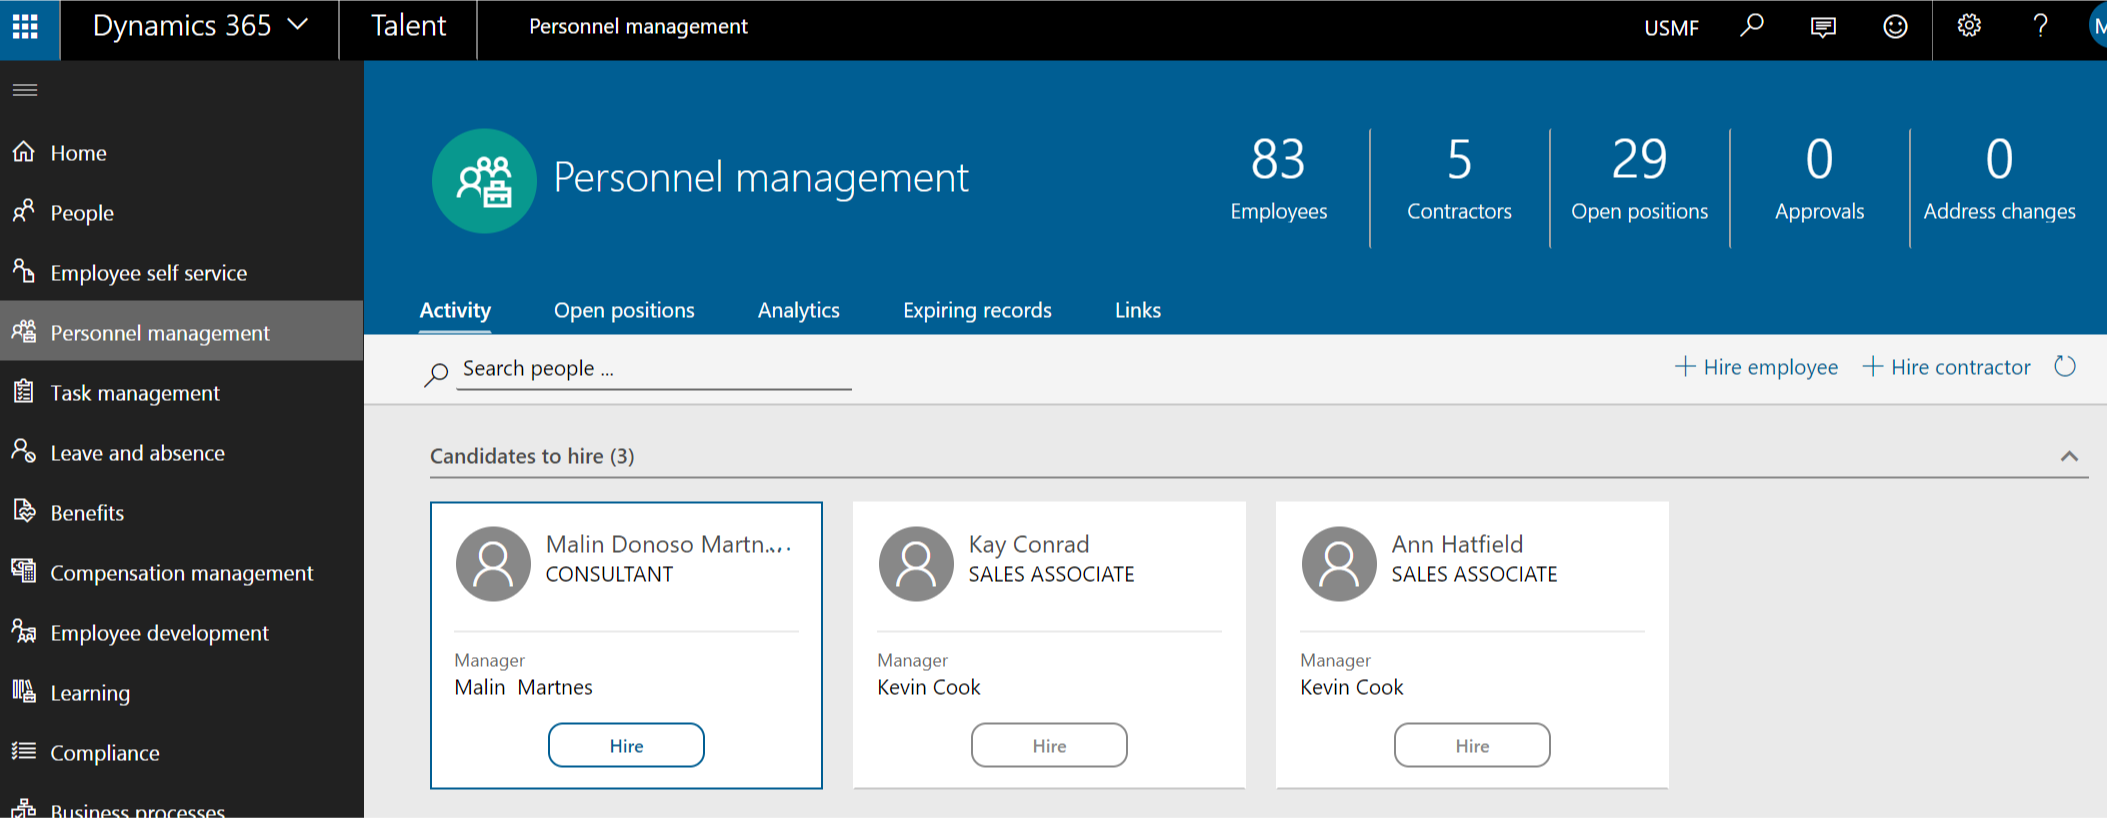2107x818 pixels.
Task: Click the Search people input field
Action: 654,369
